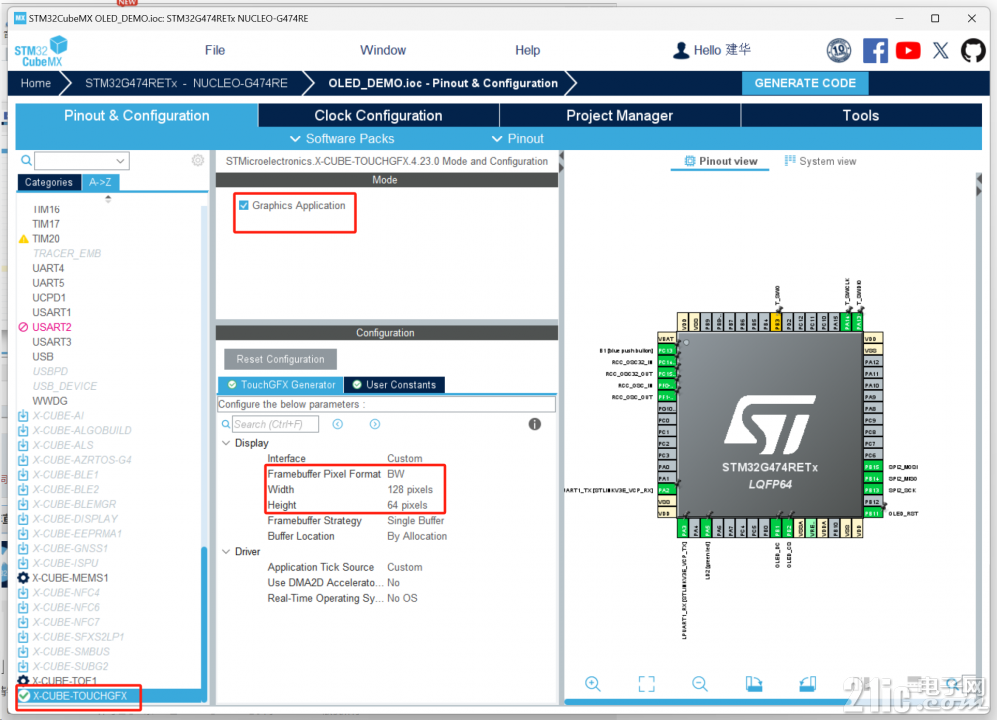Switch to the Tools tab
This screenshot has height=720, width=997.
(861, 116)
